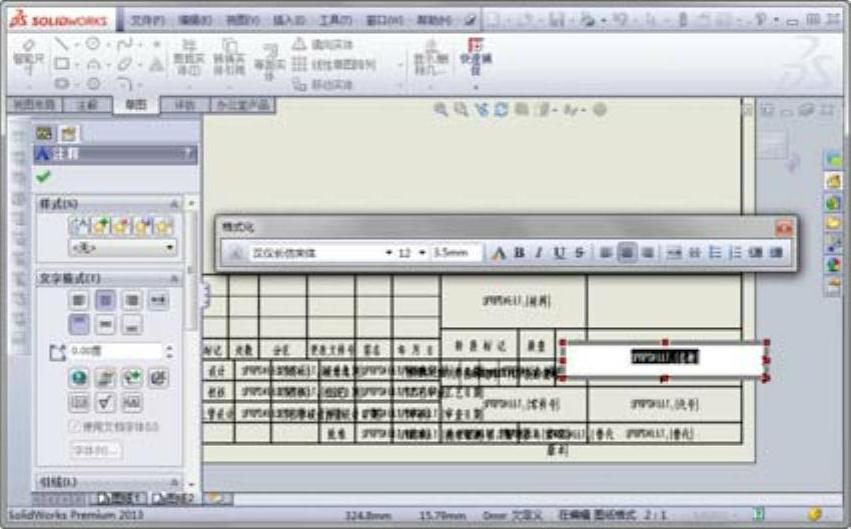The image size is (851, 529).
Task: Click the 3.5mm height field
Action: (x=456, y=253)
